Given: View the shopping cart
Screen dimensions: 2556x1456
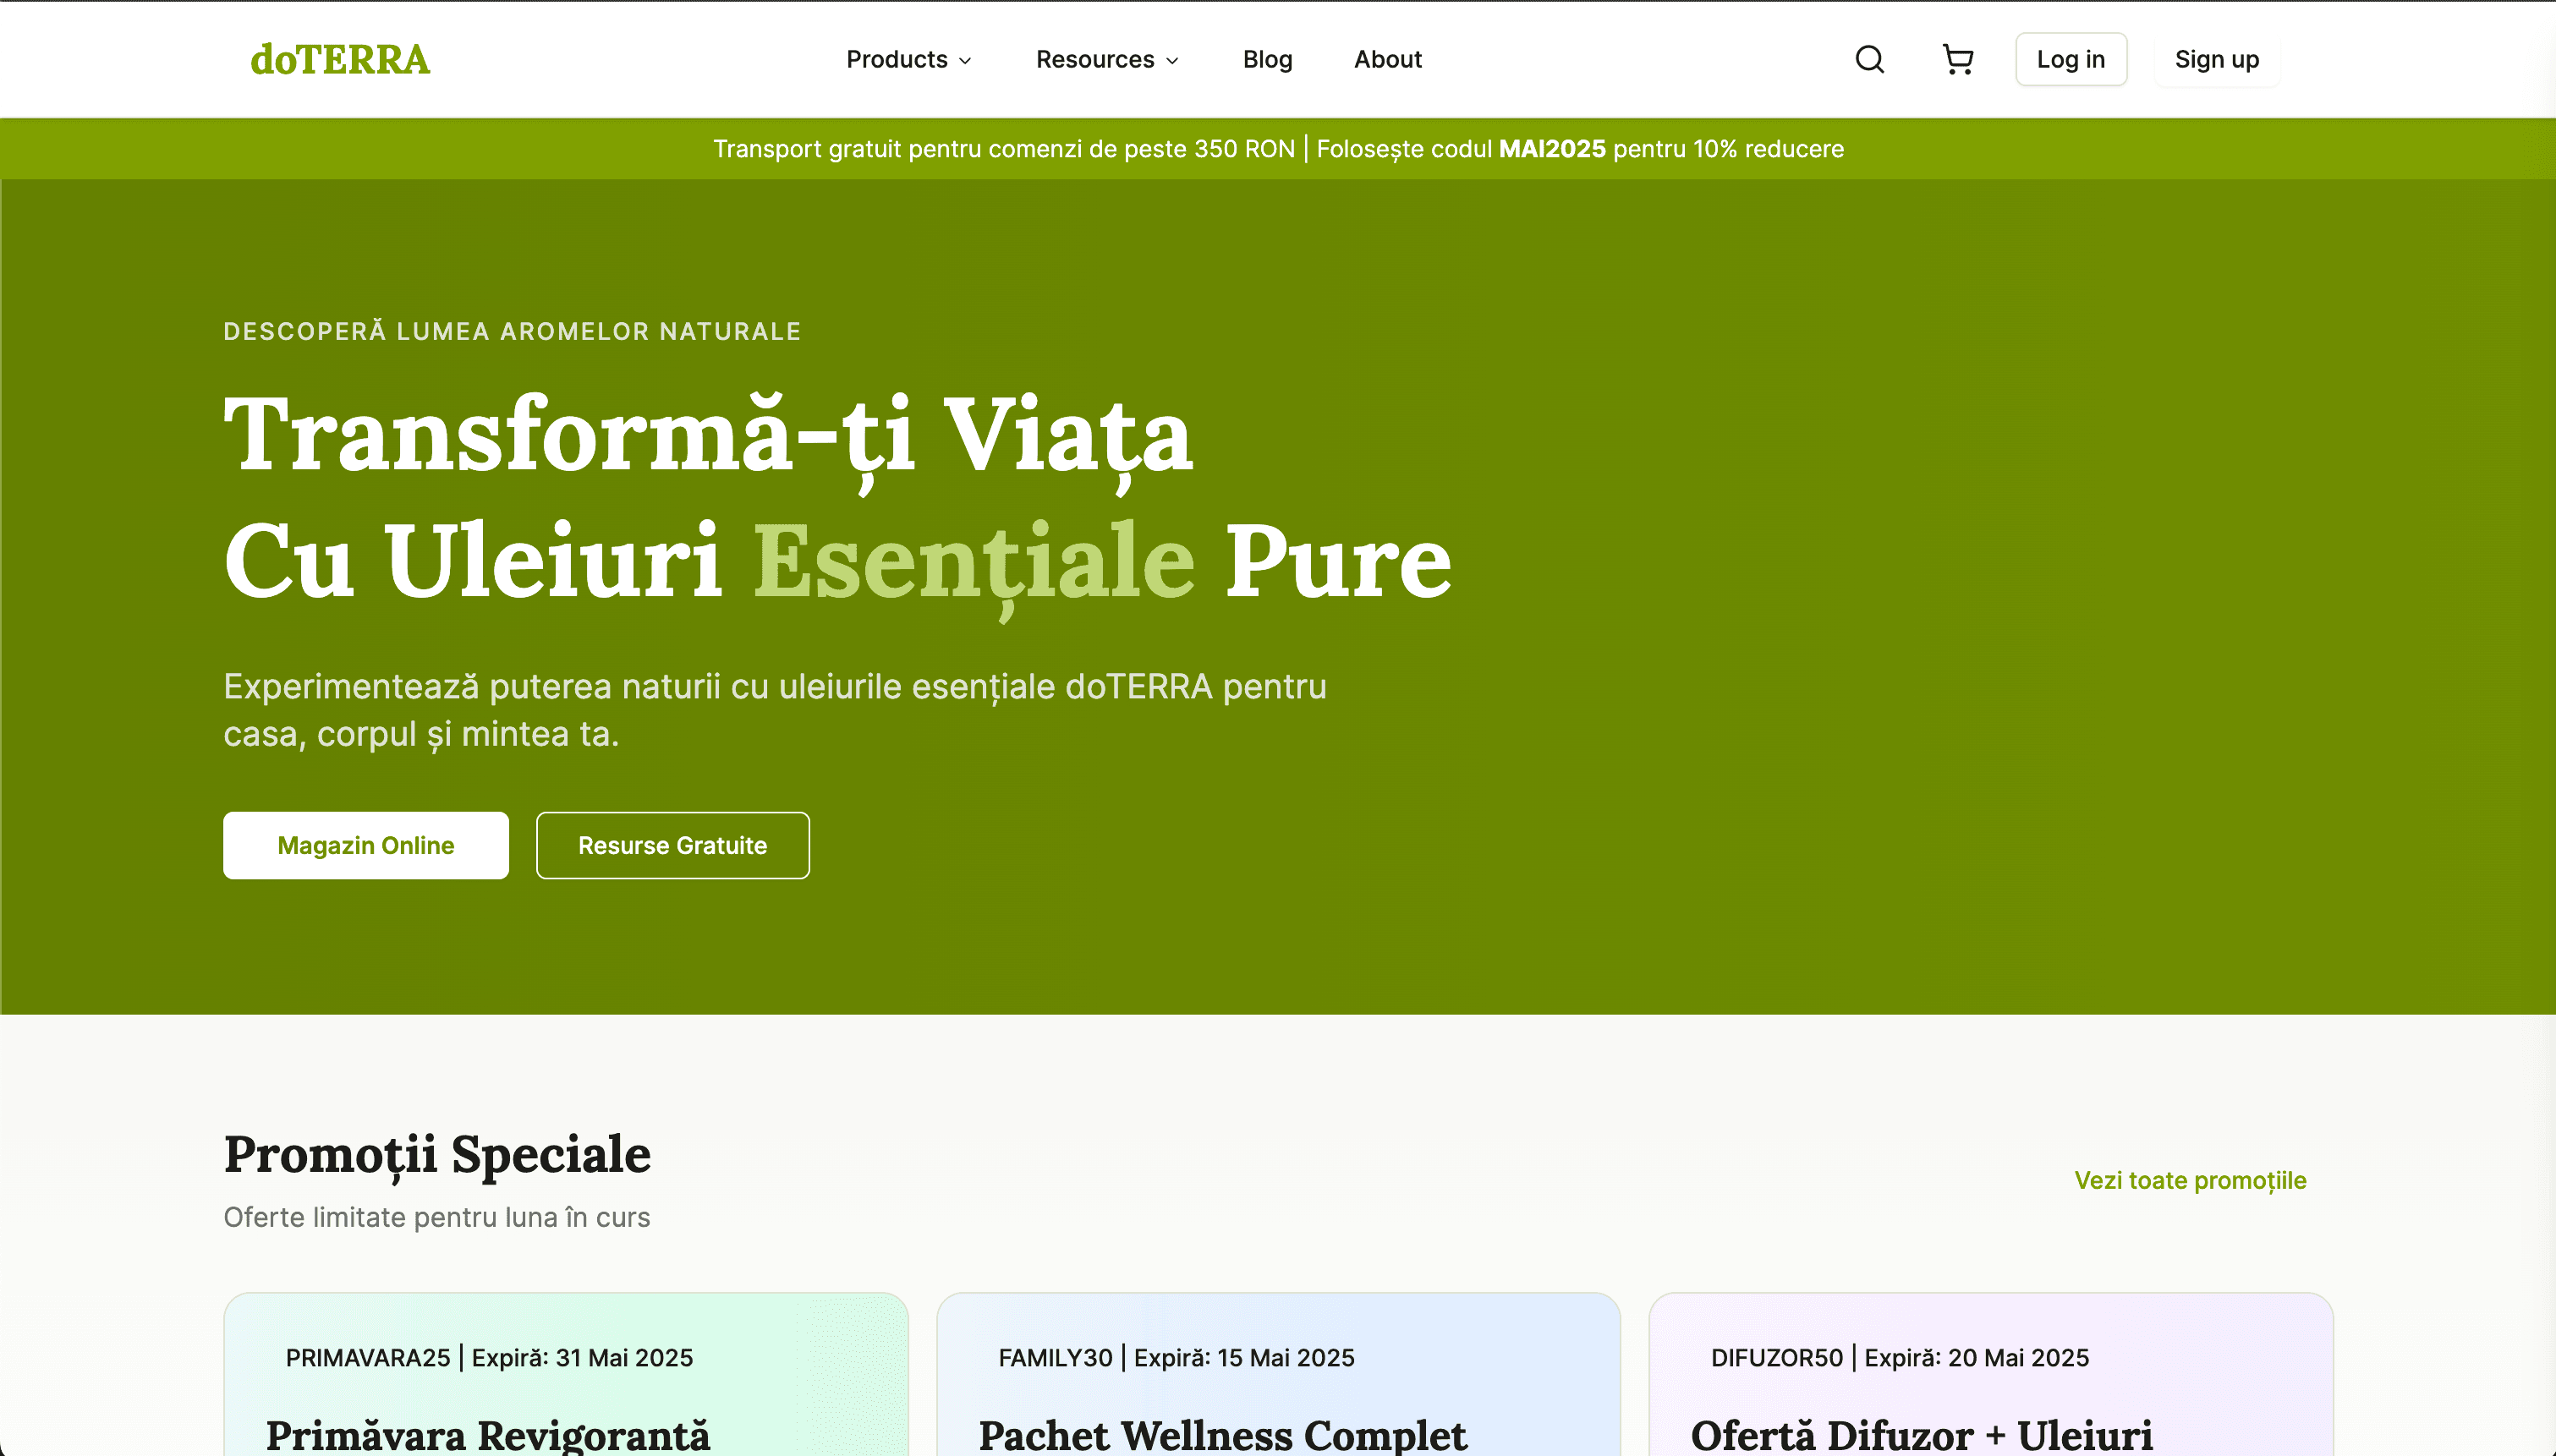Looking at the screenshot, I should (x=1957, y=59).
